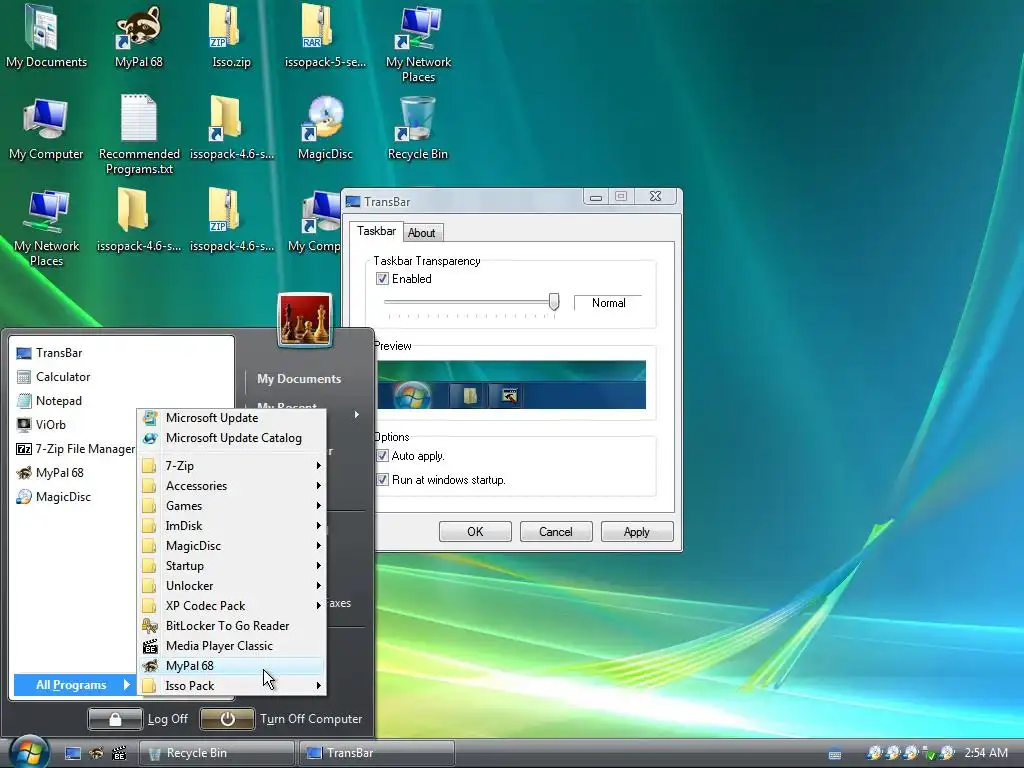Image resolution: width=1024 pixels, height=768 pixels.
Task: Expand the Unlocker program folder
Action: click(x=232, y=586)
